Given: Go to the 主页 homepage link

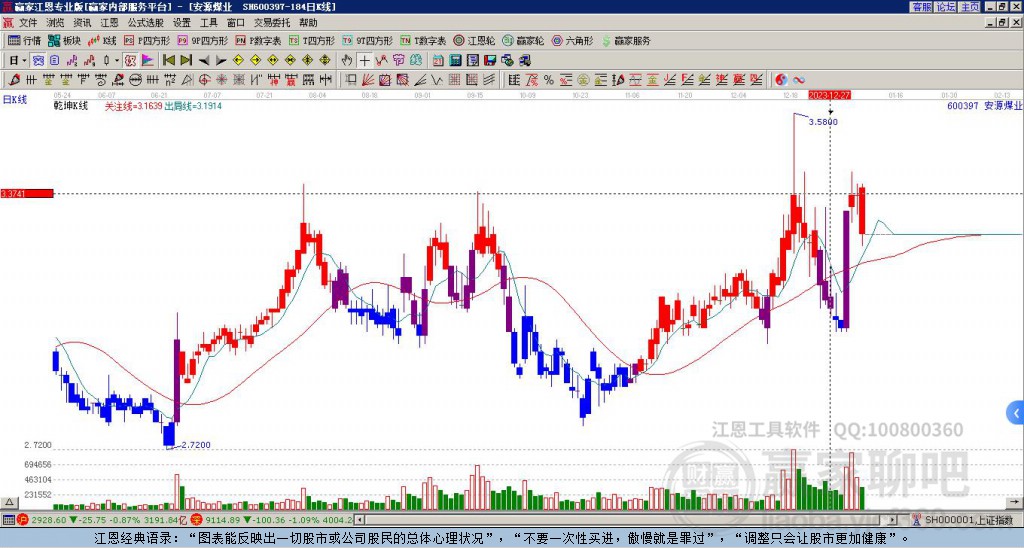Looking at the screenshot, I should 969,7.
